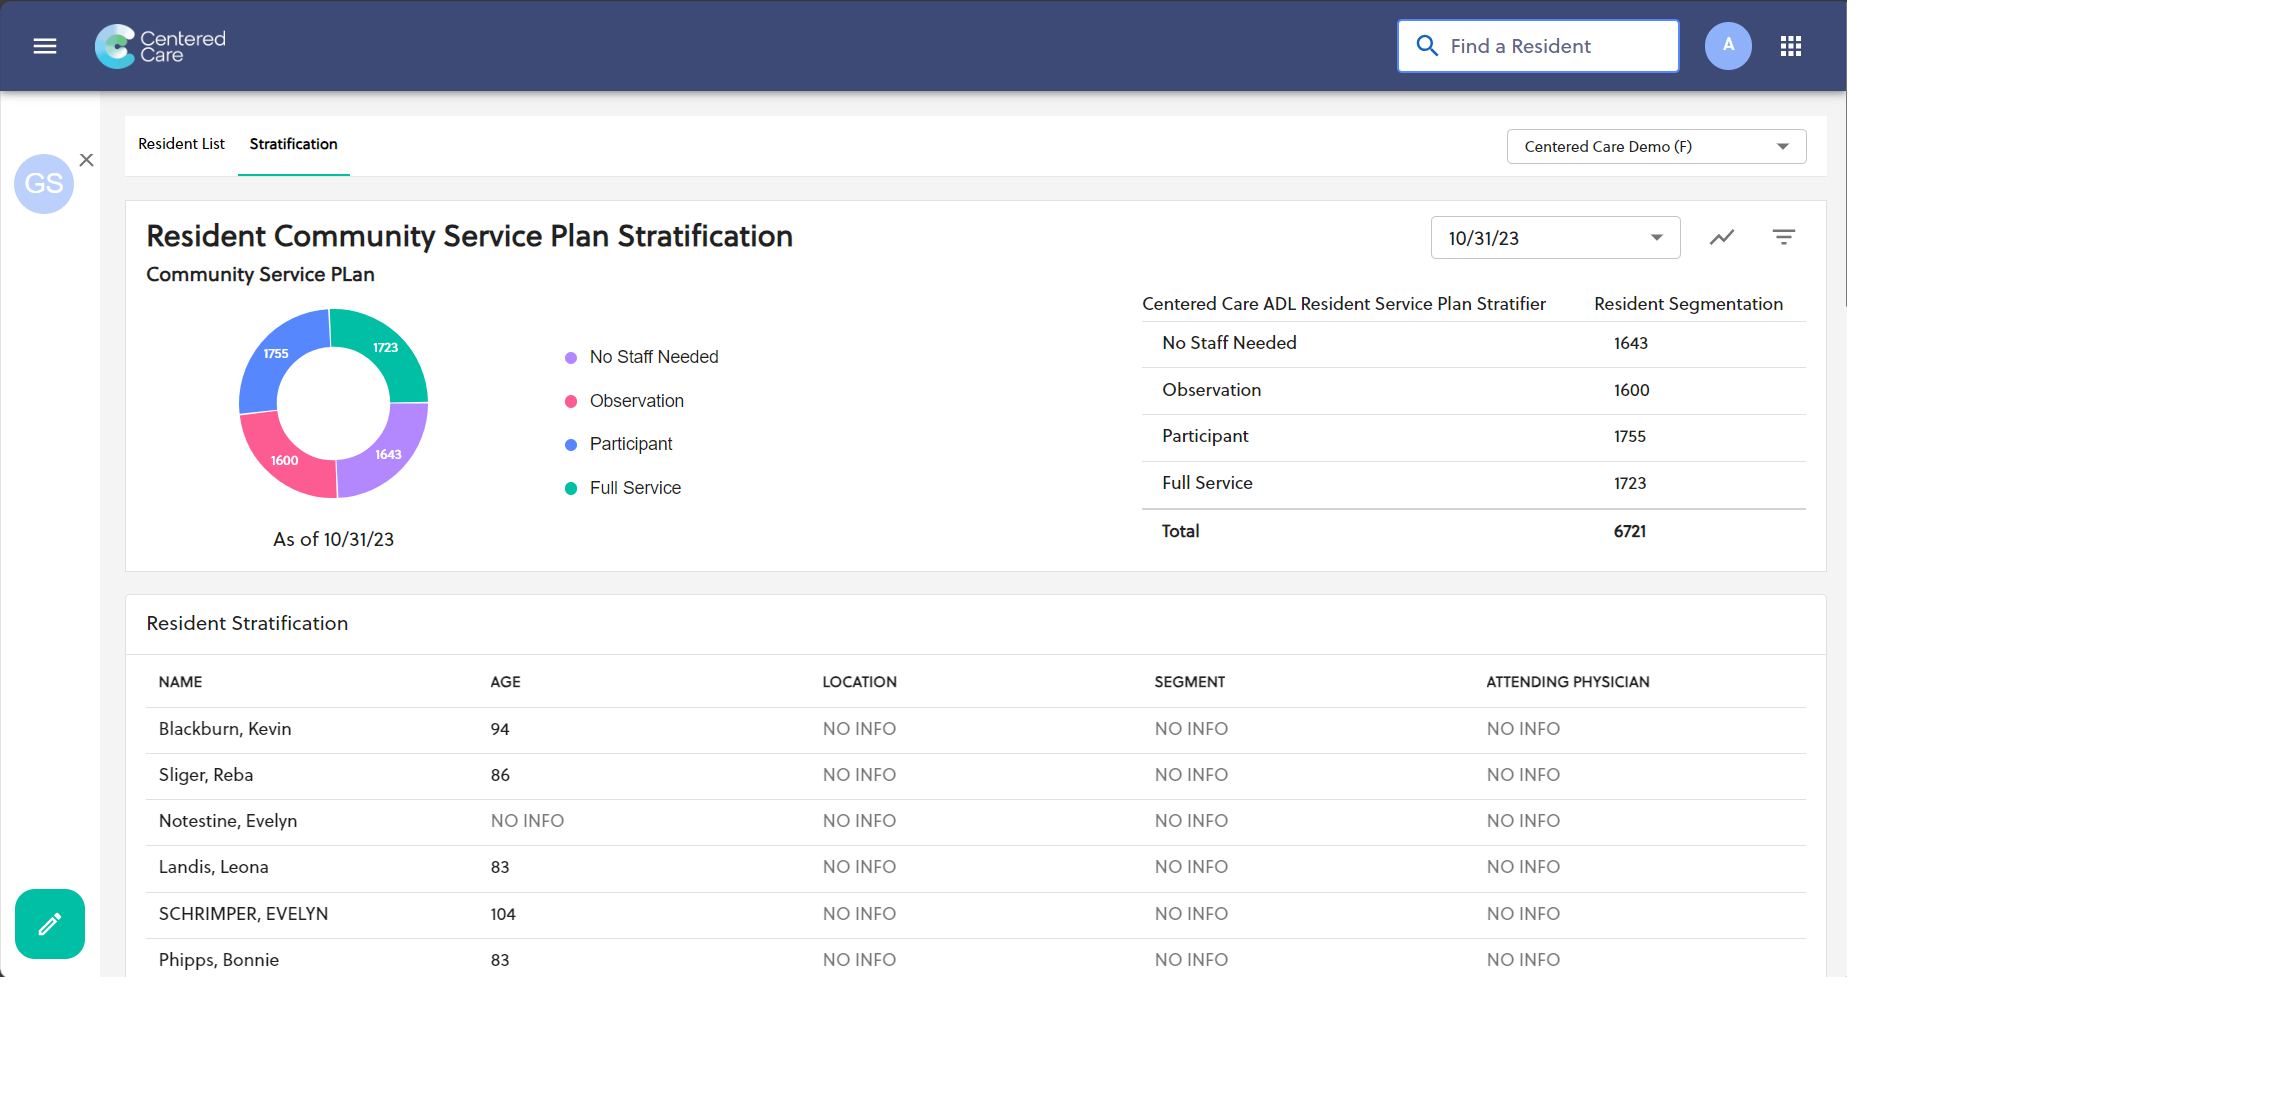Open resident SCHRIMPER, EVELYN
2293x1093 pixels.
(x=243, y=914)
